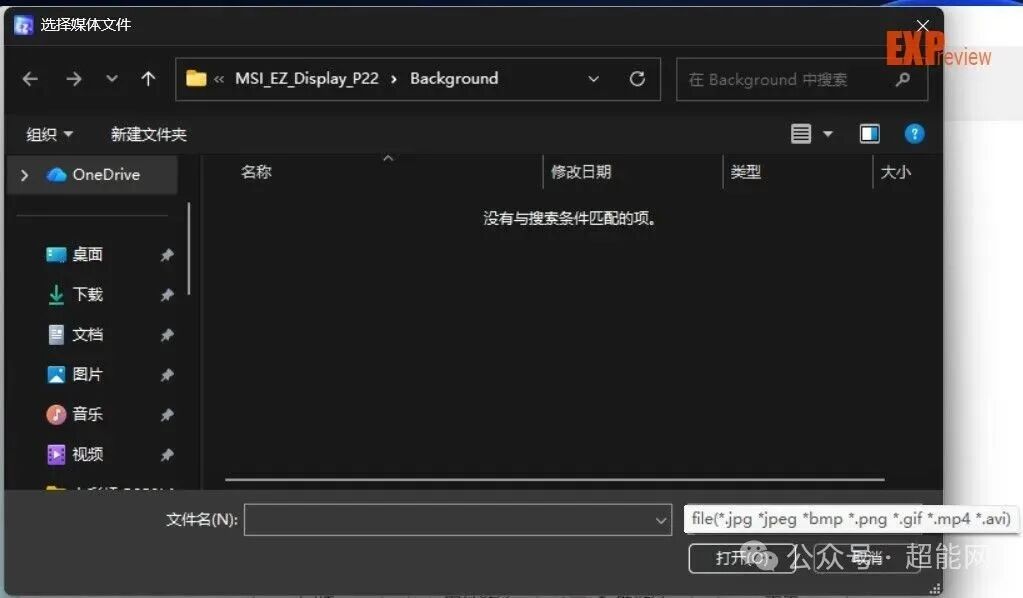The height and width of the screenshot is (598, 1023).
Task: Go back with the left arrow
Action: (30, 80)
